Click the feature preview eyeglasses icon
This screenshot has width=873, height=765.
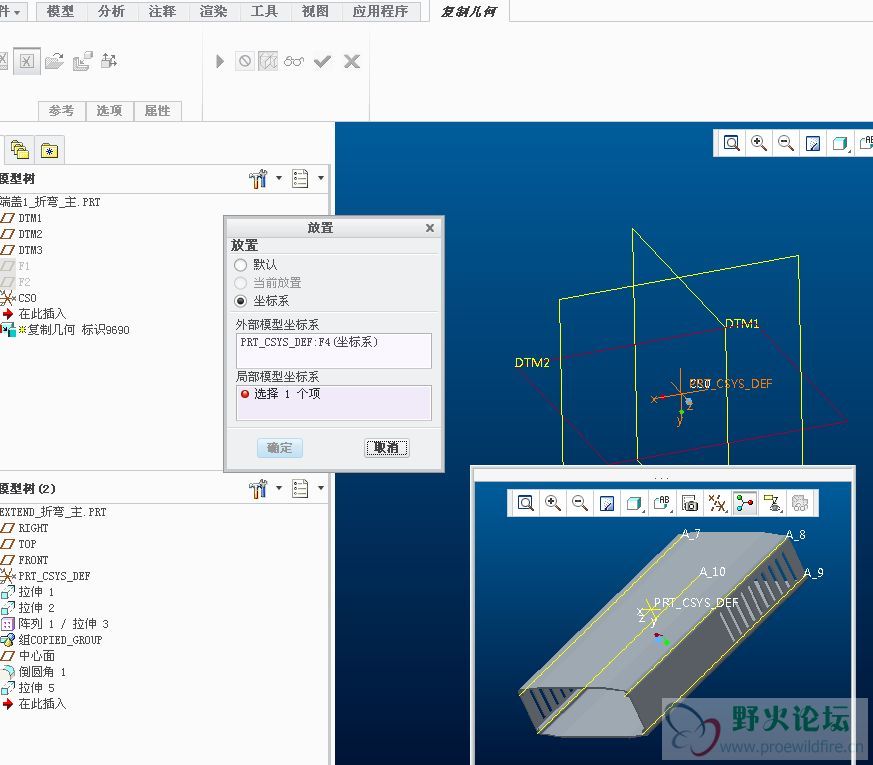point(295,60)
